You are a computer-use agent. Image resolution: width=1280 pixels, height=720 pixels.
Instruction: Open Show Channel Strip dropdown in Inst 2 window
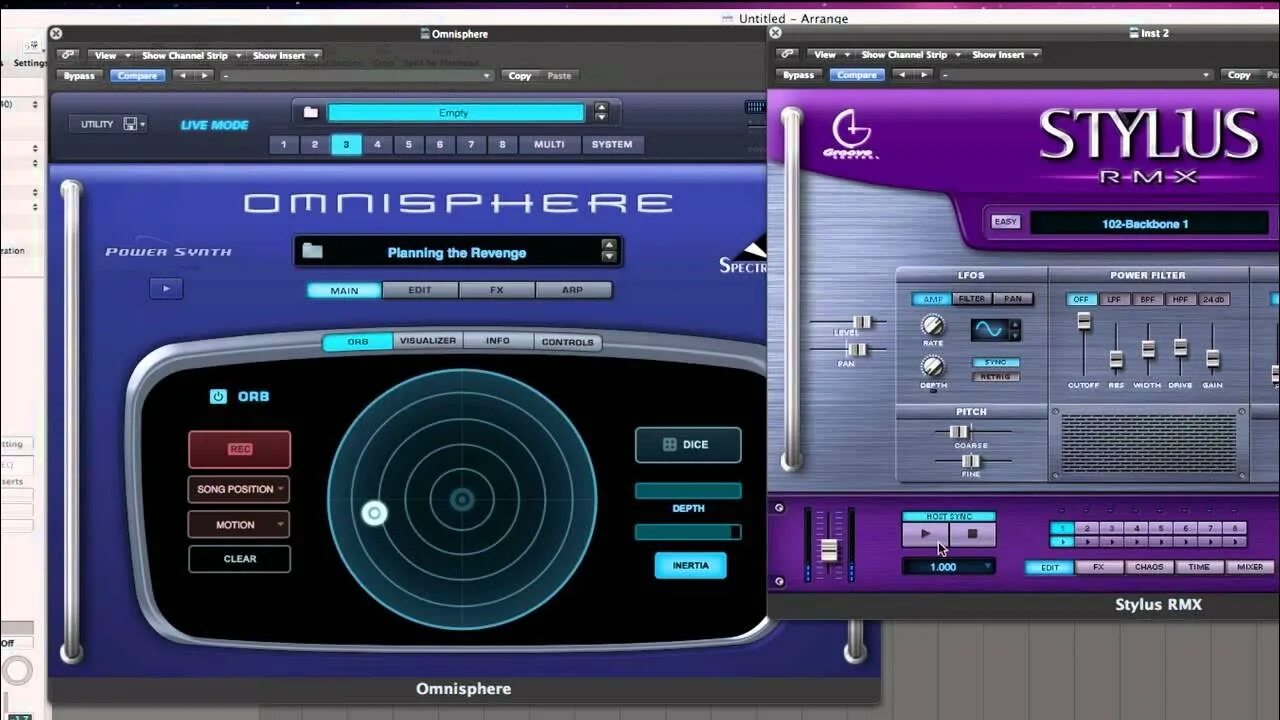tap(911, 55)
